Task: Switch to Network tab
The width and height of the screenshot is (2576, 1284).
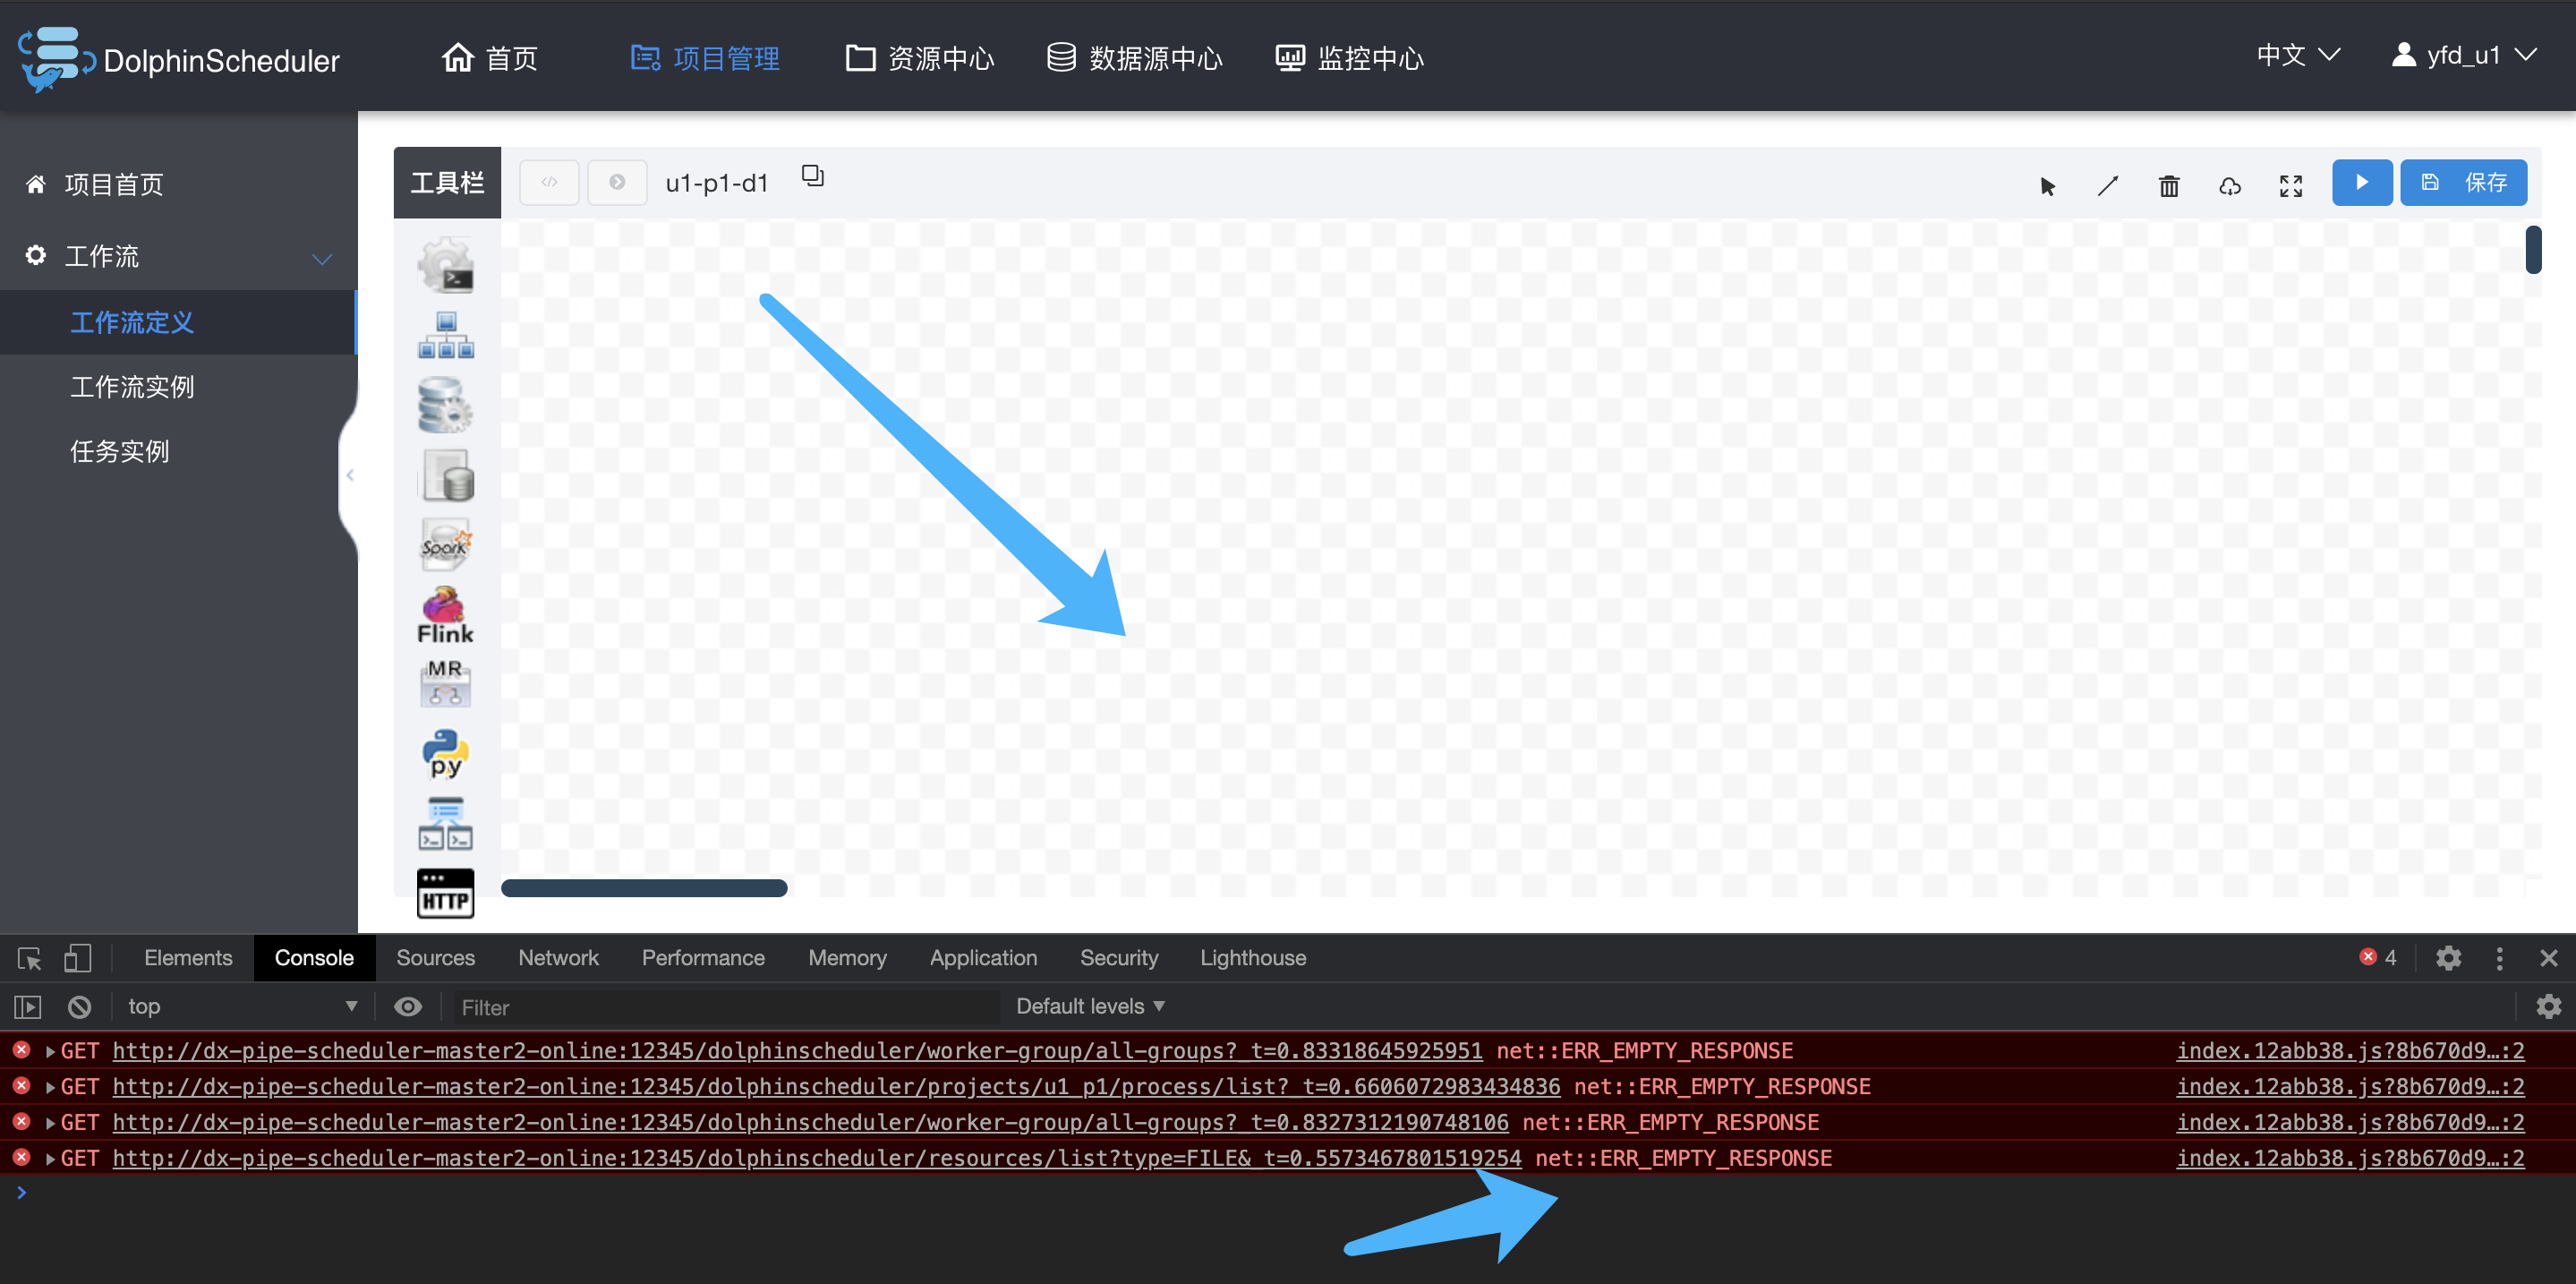Action: pyautogui.click(x=558, y=958)
